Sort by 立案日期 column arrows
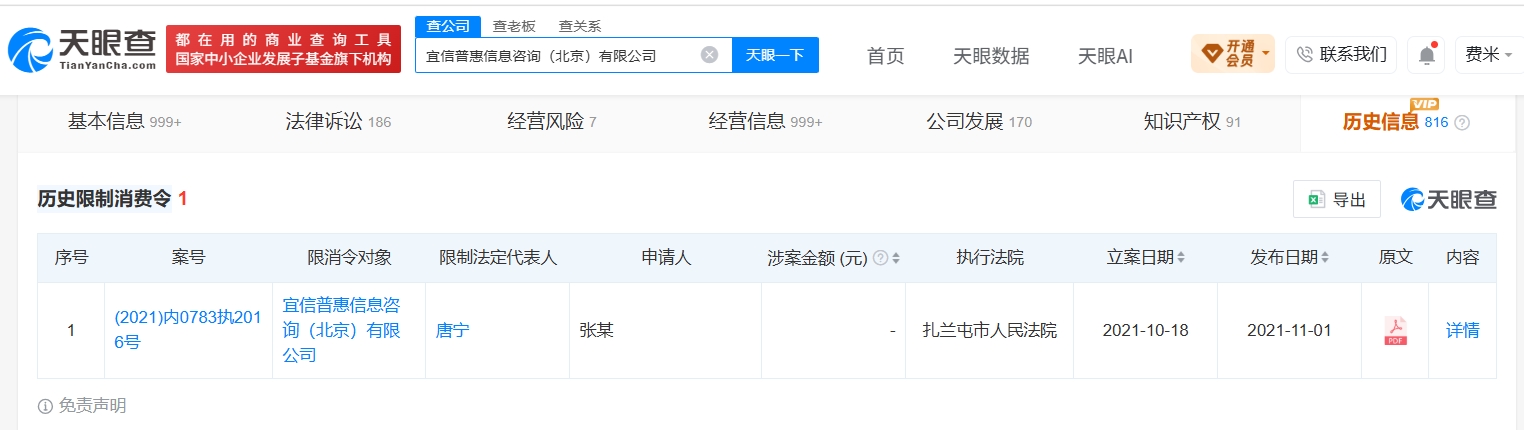The width and height of the screenshot is (1524, 430). (x=1181, y=258)
